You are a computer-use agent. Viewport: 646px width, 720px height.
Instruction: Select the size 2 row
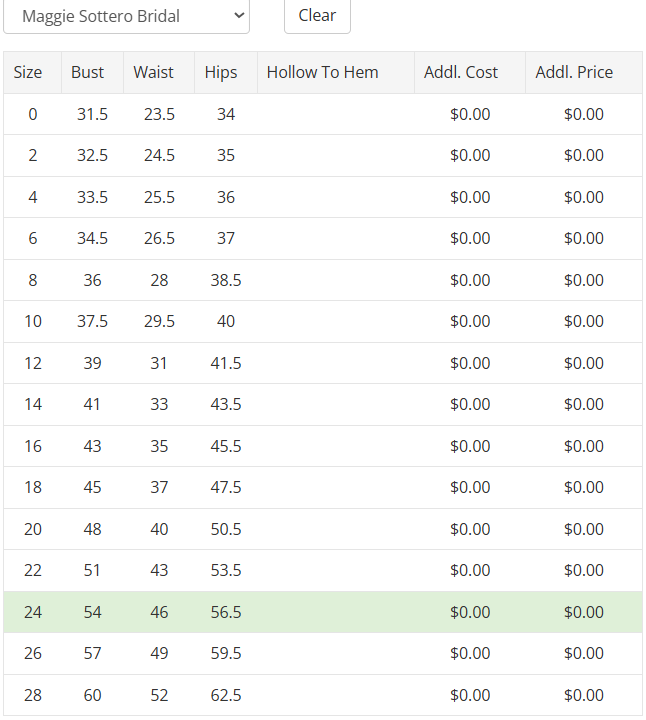(x=323, y=156)
